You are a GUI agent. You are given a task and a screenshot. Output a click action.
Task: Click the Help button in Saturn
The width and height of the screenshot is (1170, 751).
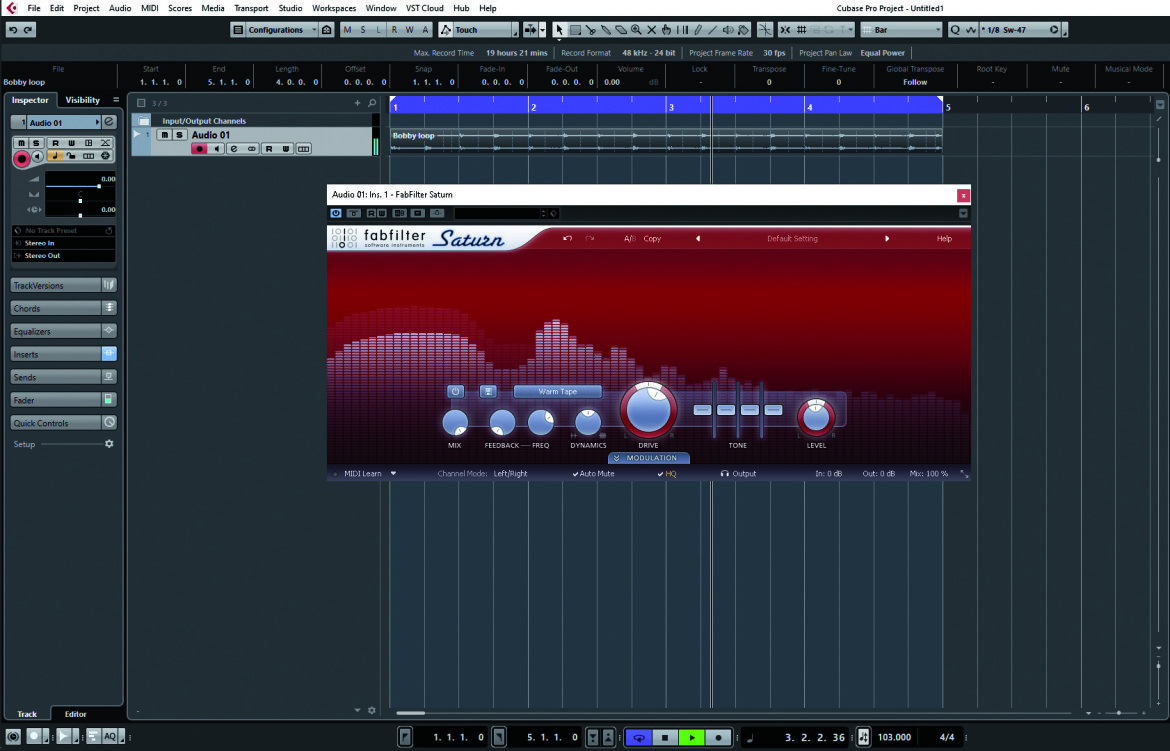click(944, 239)
